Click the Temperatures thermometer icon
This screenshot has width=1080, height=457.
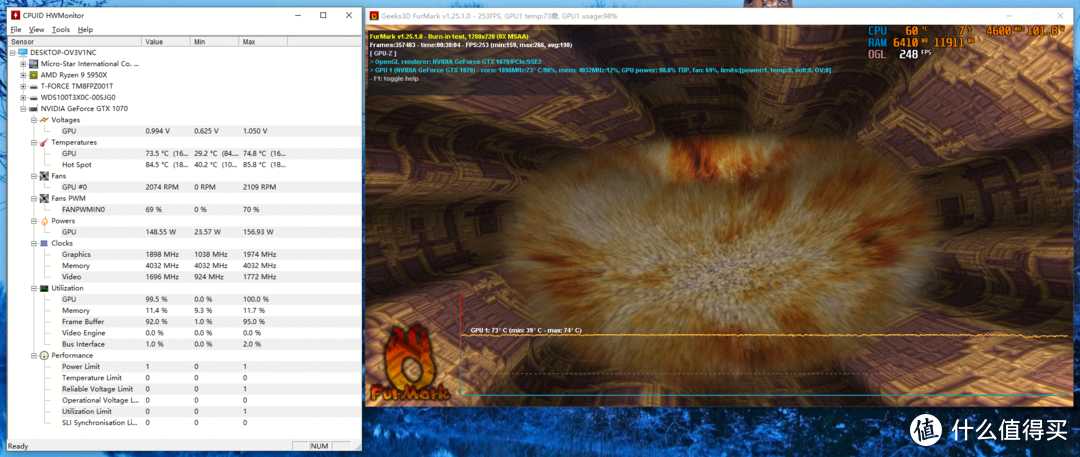pos(43,142)
